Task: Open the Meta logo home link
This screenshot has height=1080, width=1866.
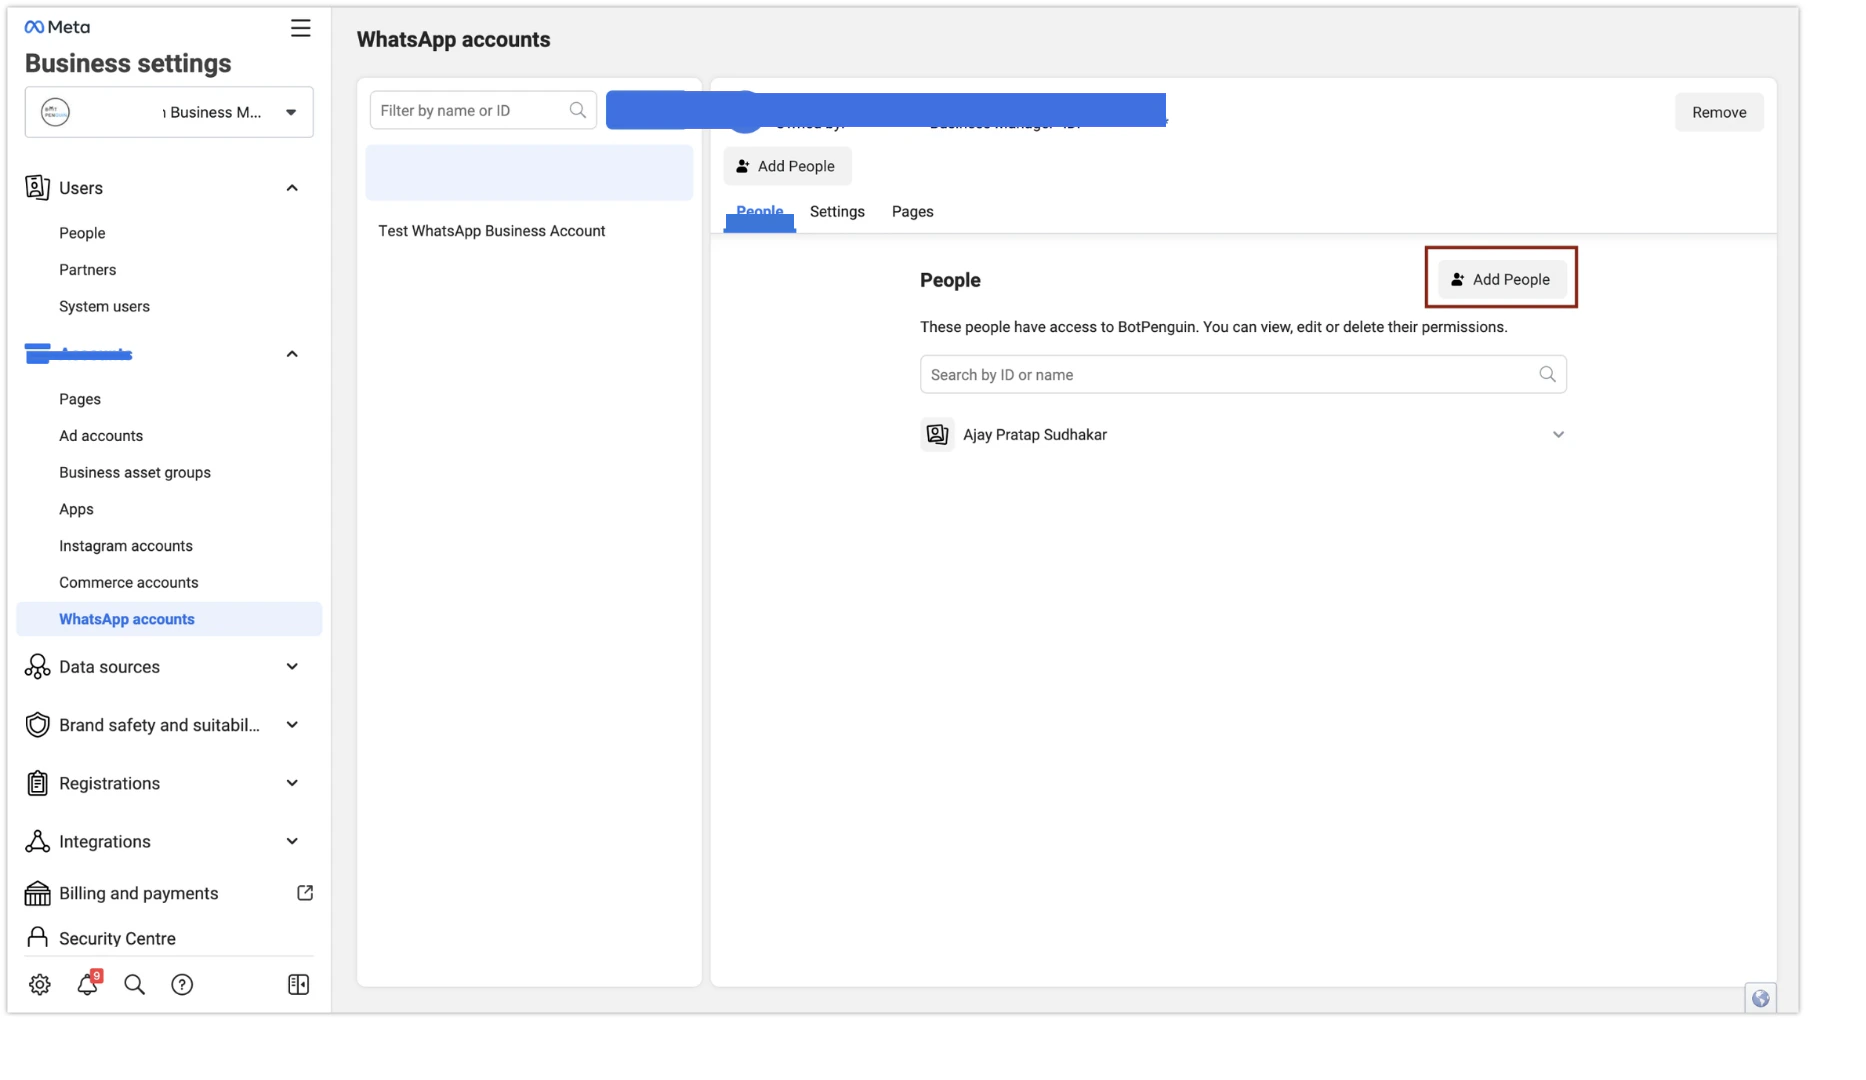Action: 57,27
